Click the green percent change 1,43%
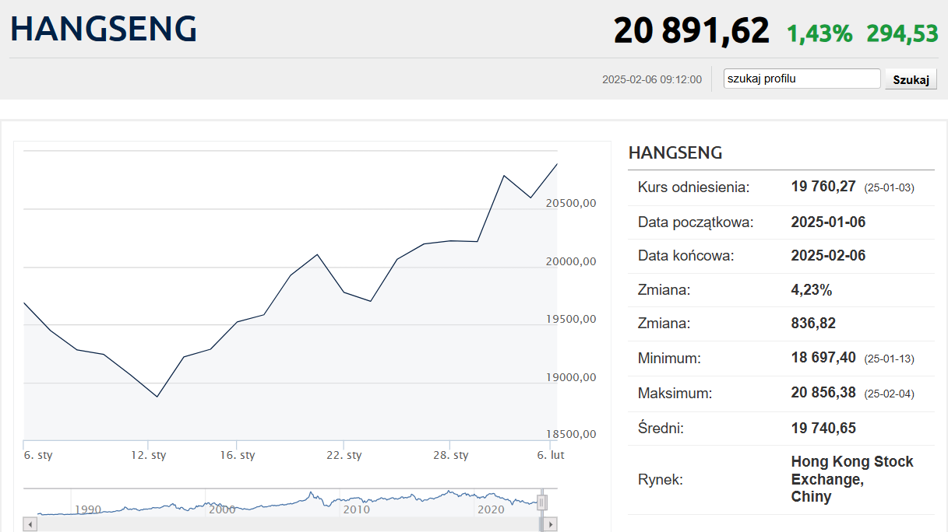 tap(819, 33)
